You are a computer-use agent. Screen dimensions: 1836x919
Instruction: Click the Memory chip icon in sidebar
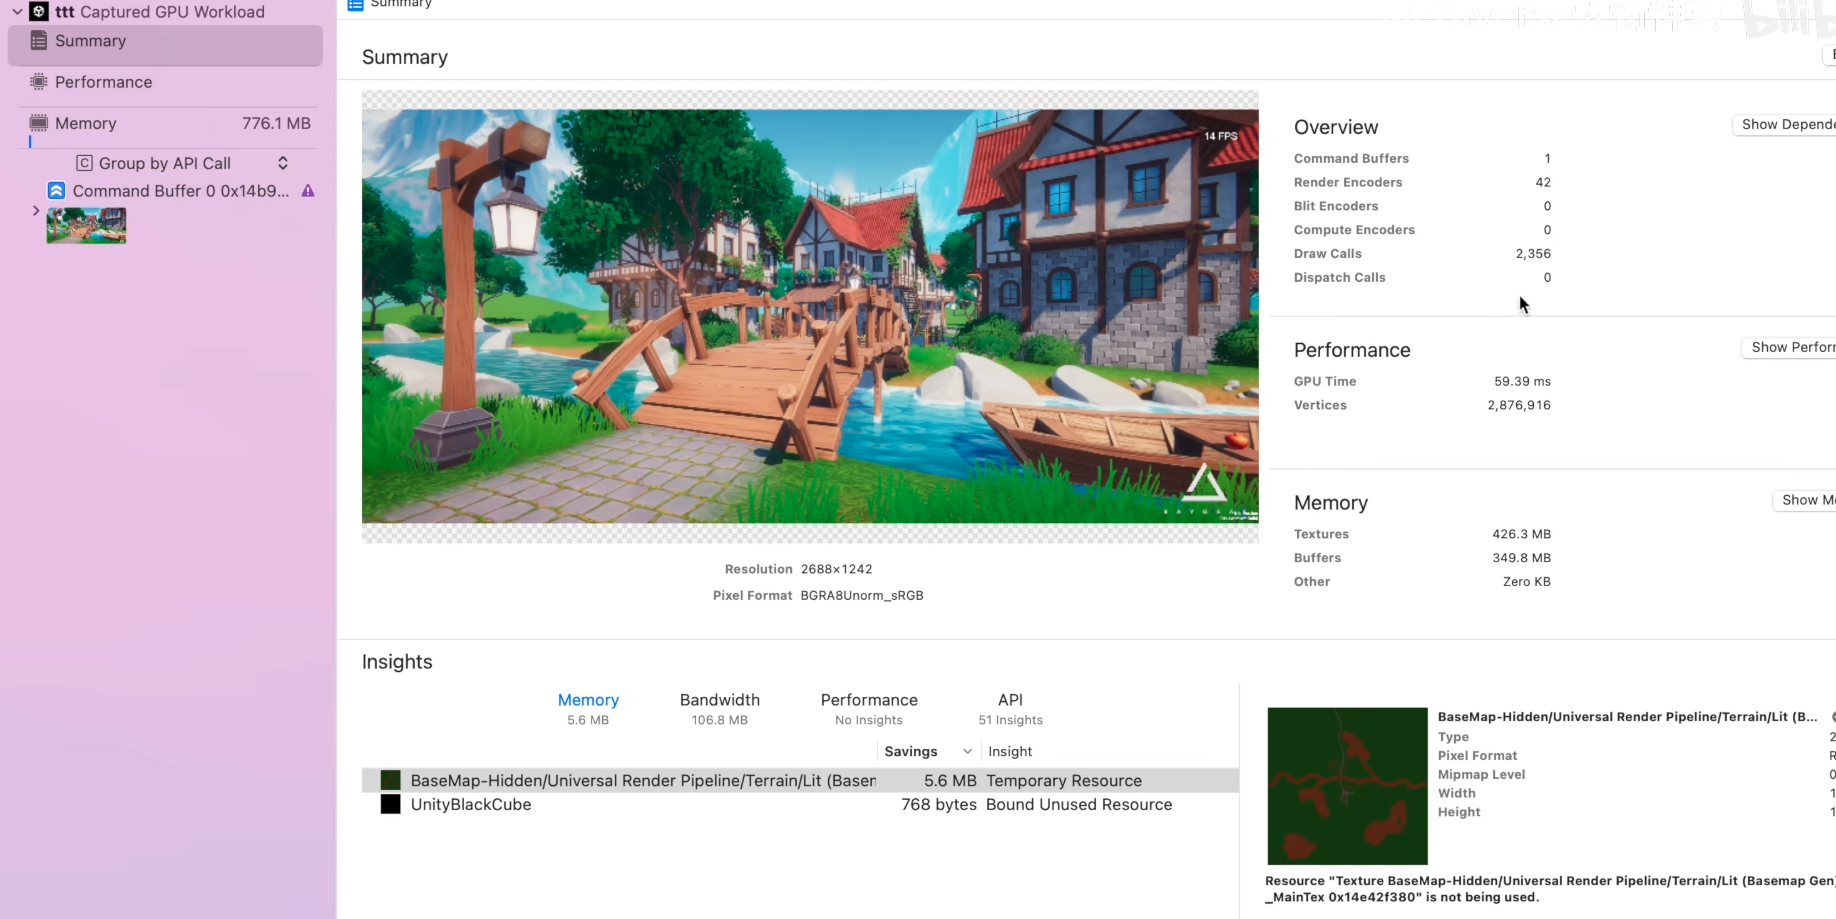click(39, 123)
